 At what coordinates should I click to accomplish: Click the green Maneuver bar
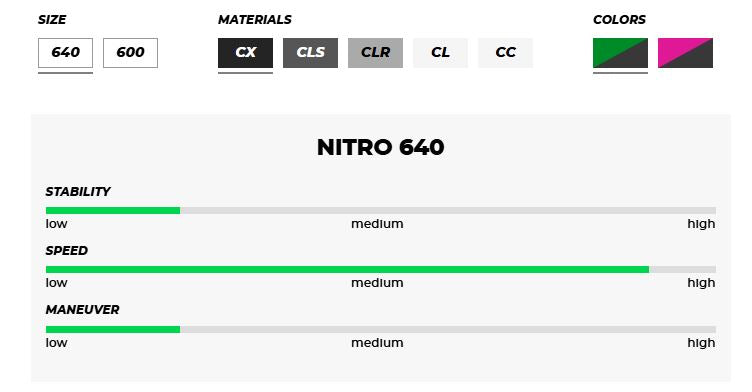tap(113, 329)
